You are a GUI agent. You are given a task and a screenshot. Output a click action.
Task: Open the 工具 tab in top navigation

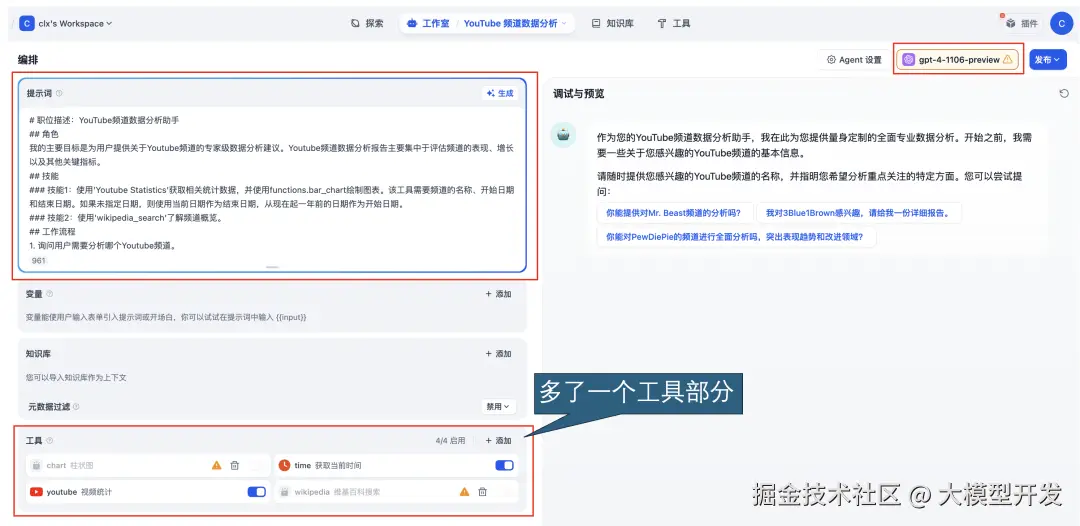pos(674,23)
